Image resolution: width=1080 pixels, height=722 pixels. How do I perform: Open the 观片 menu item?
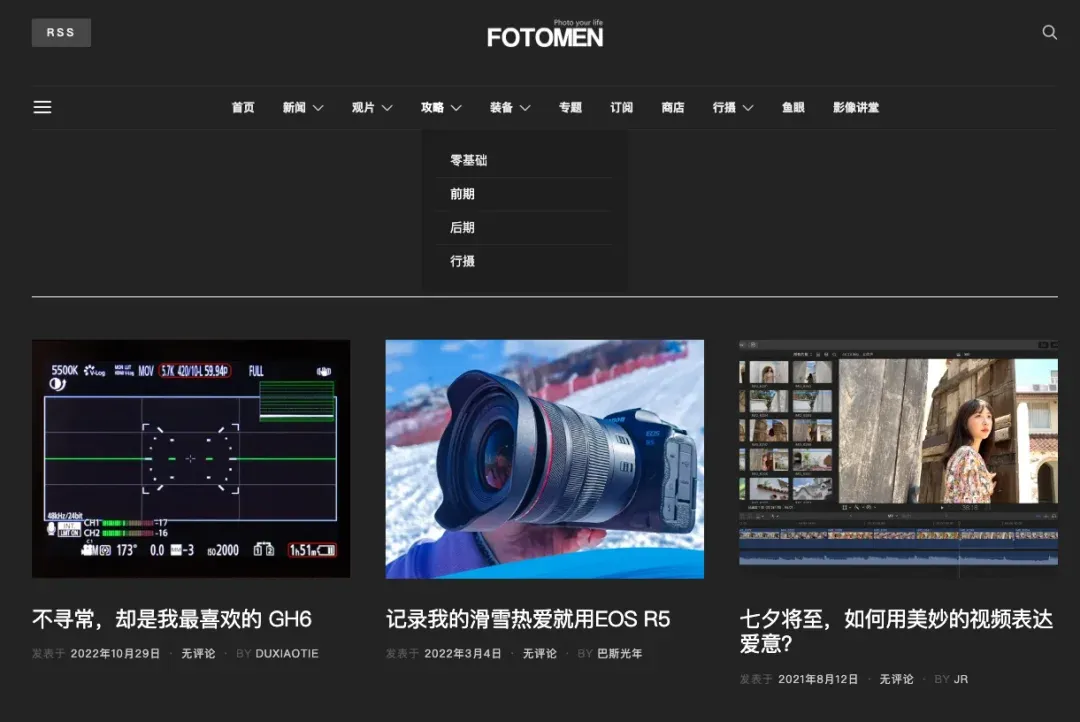363,107
